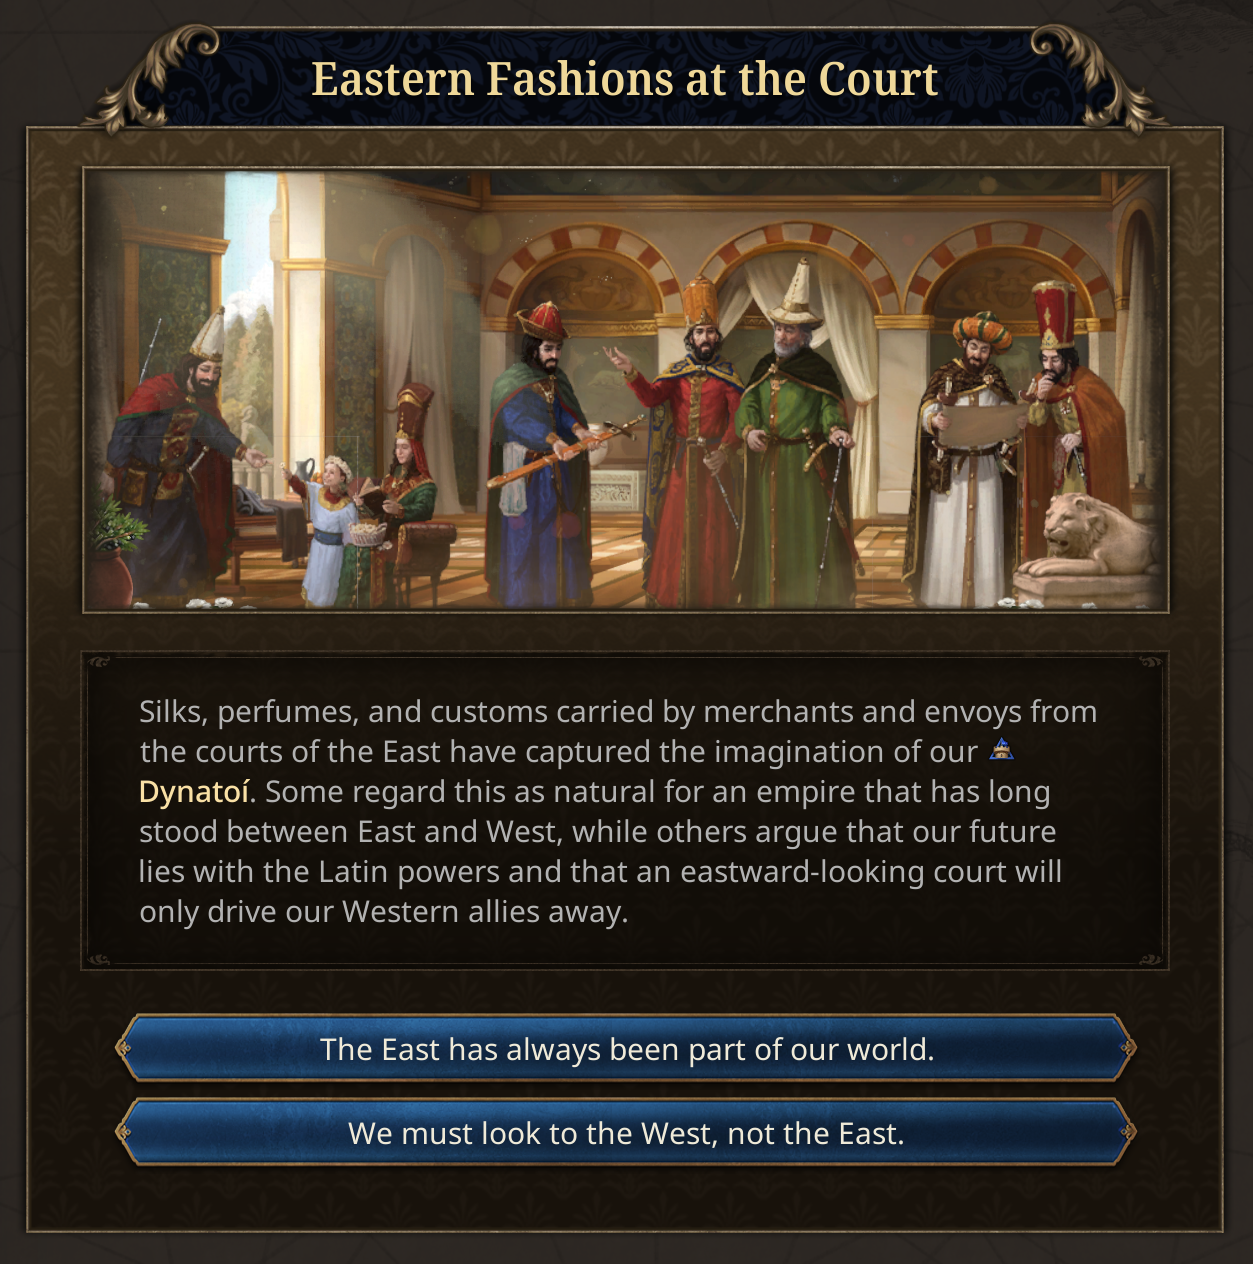The height and width of the screenshot is (1264, 1253).
Task: Click the 'Eastern Fashions at the Court' title
Action: (x=625, y=79)
